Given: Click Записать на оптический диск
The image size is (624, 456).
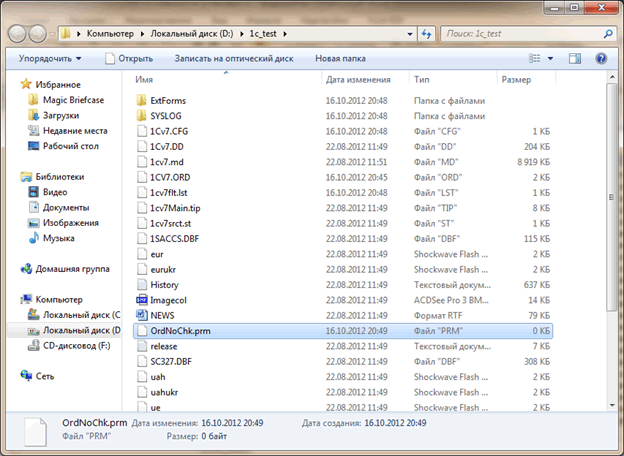Looking at the screenshot, I should click(x=234, y=58).
